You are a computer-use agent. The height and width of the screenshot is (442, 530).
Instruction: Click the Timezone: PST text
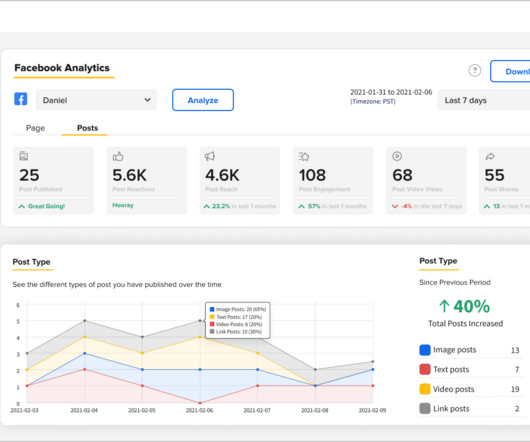373,101
